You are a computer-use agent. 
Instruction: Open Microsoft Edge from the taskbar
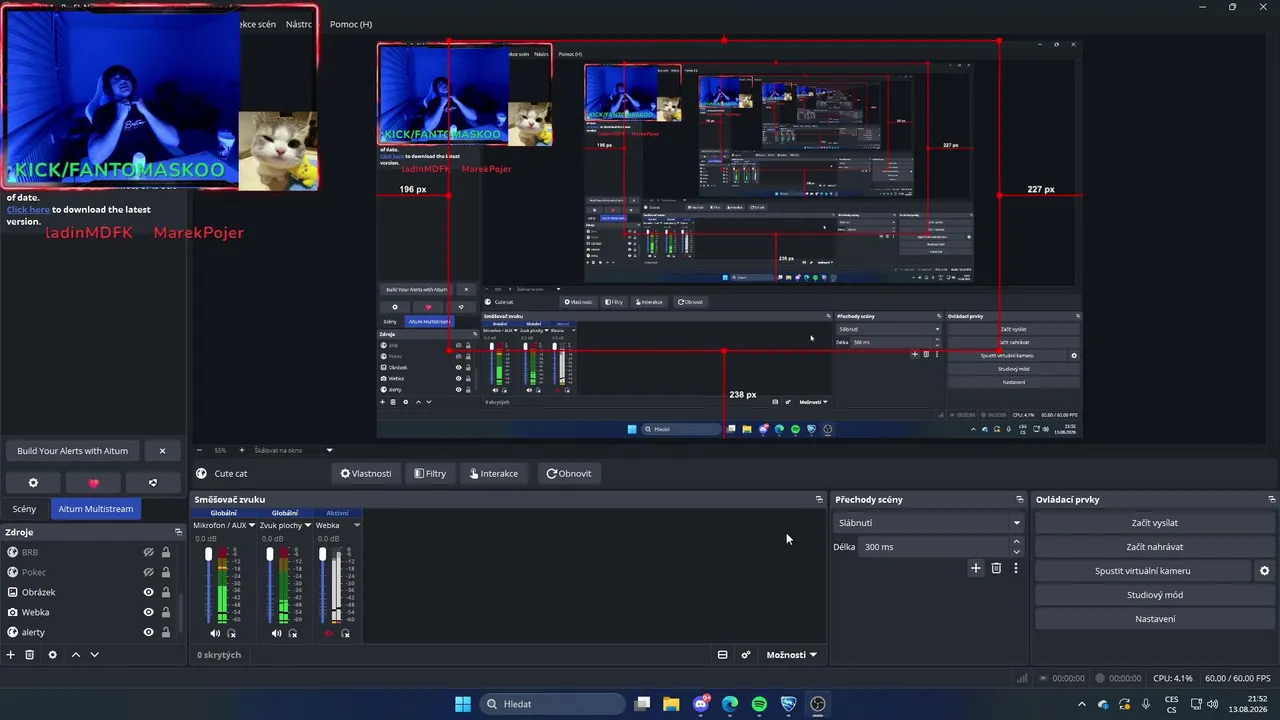(x=730, y=704)
